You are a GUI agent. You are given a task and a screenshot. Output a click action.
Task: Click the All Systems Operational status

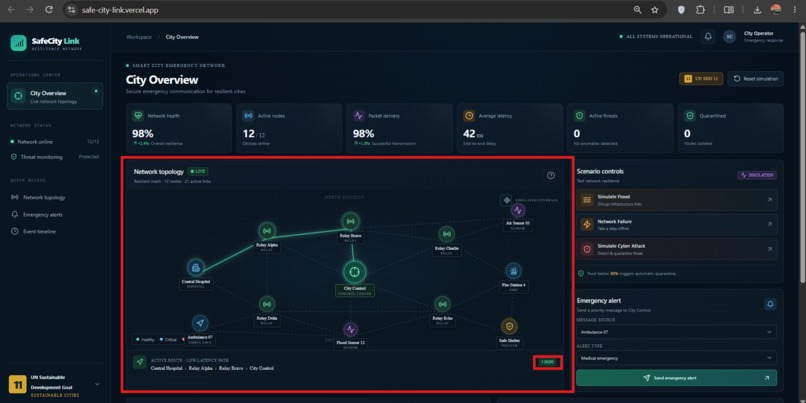click(x=656, y=36)
